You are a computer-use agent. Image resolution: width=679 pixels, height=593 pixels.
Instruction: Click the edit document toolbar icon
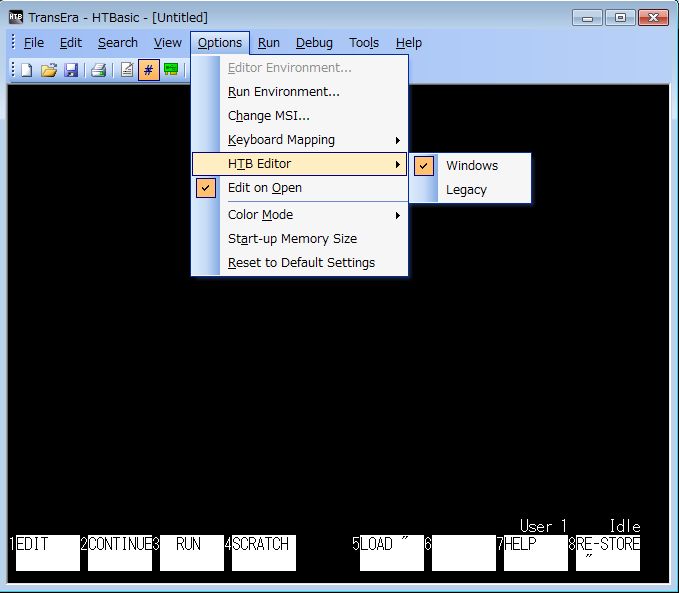point(127,70)
